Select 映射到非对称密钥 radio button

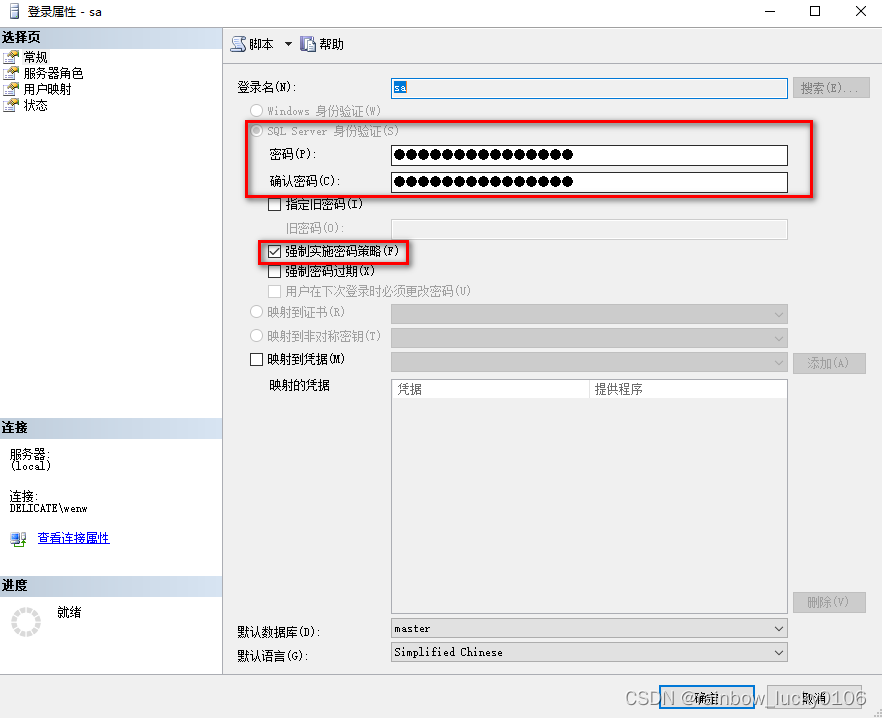tap(256, 336)
